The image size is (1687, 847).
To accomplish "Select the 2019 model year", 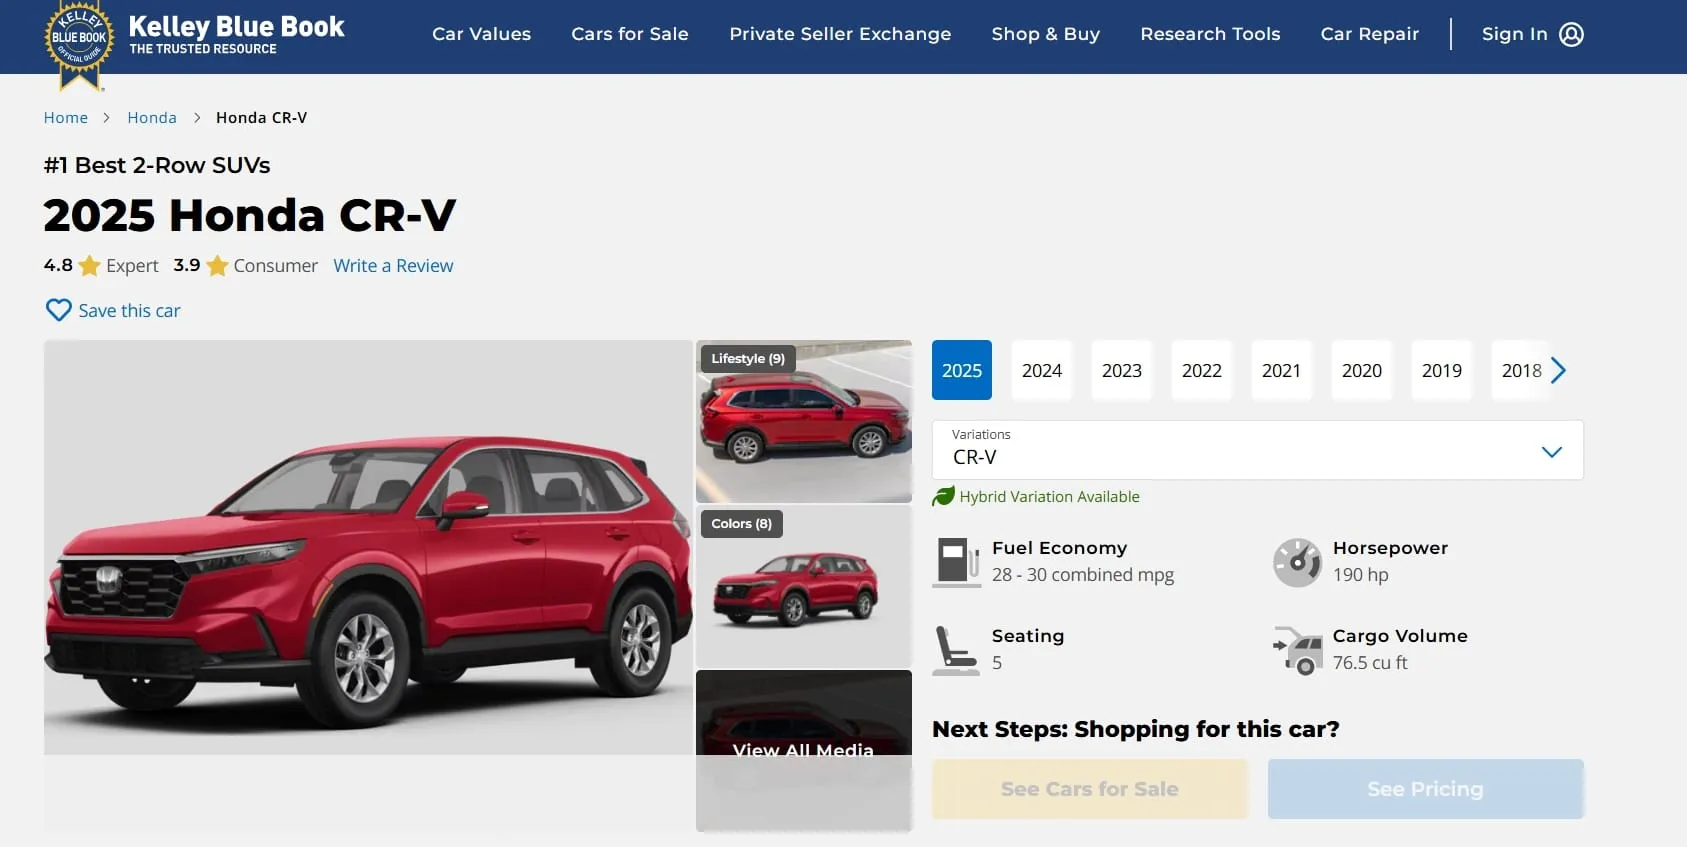I will click(x=1442, y=370).
